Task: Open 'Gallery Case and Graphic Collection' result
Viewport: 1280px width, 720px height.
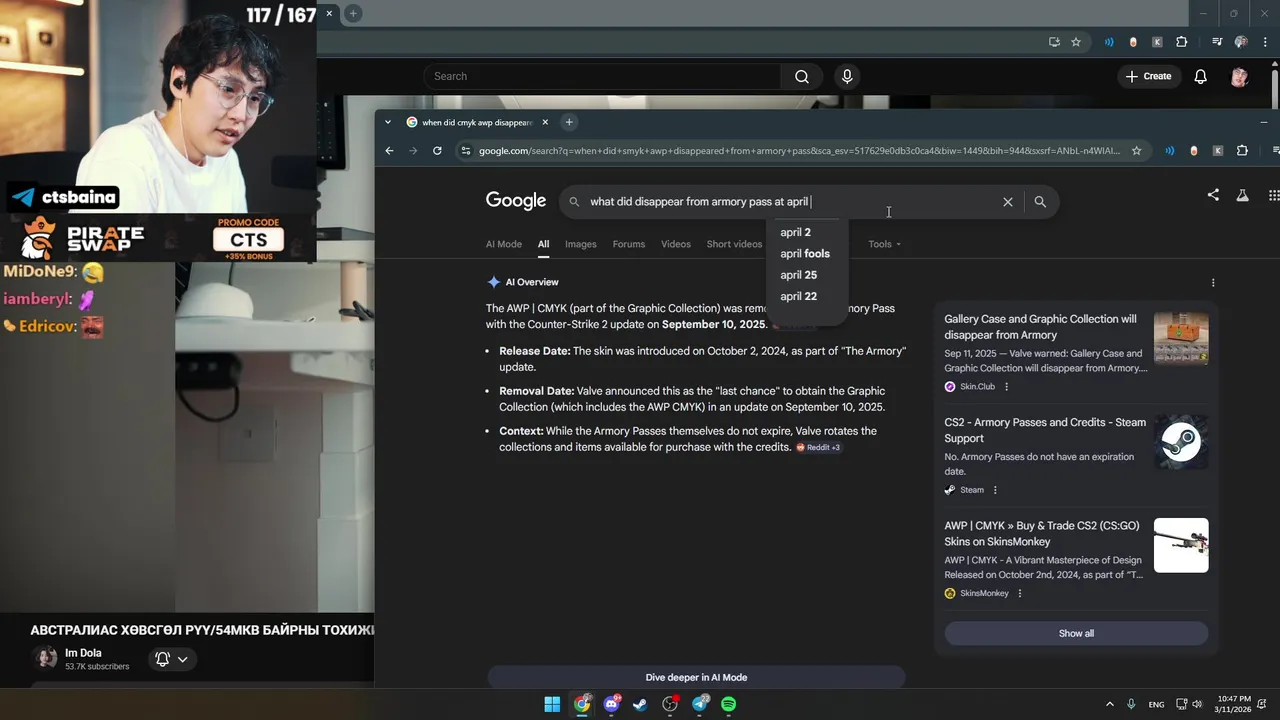Action: coord(1040,327)
